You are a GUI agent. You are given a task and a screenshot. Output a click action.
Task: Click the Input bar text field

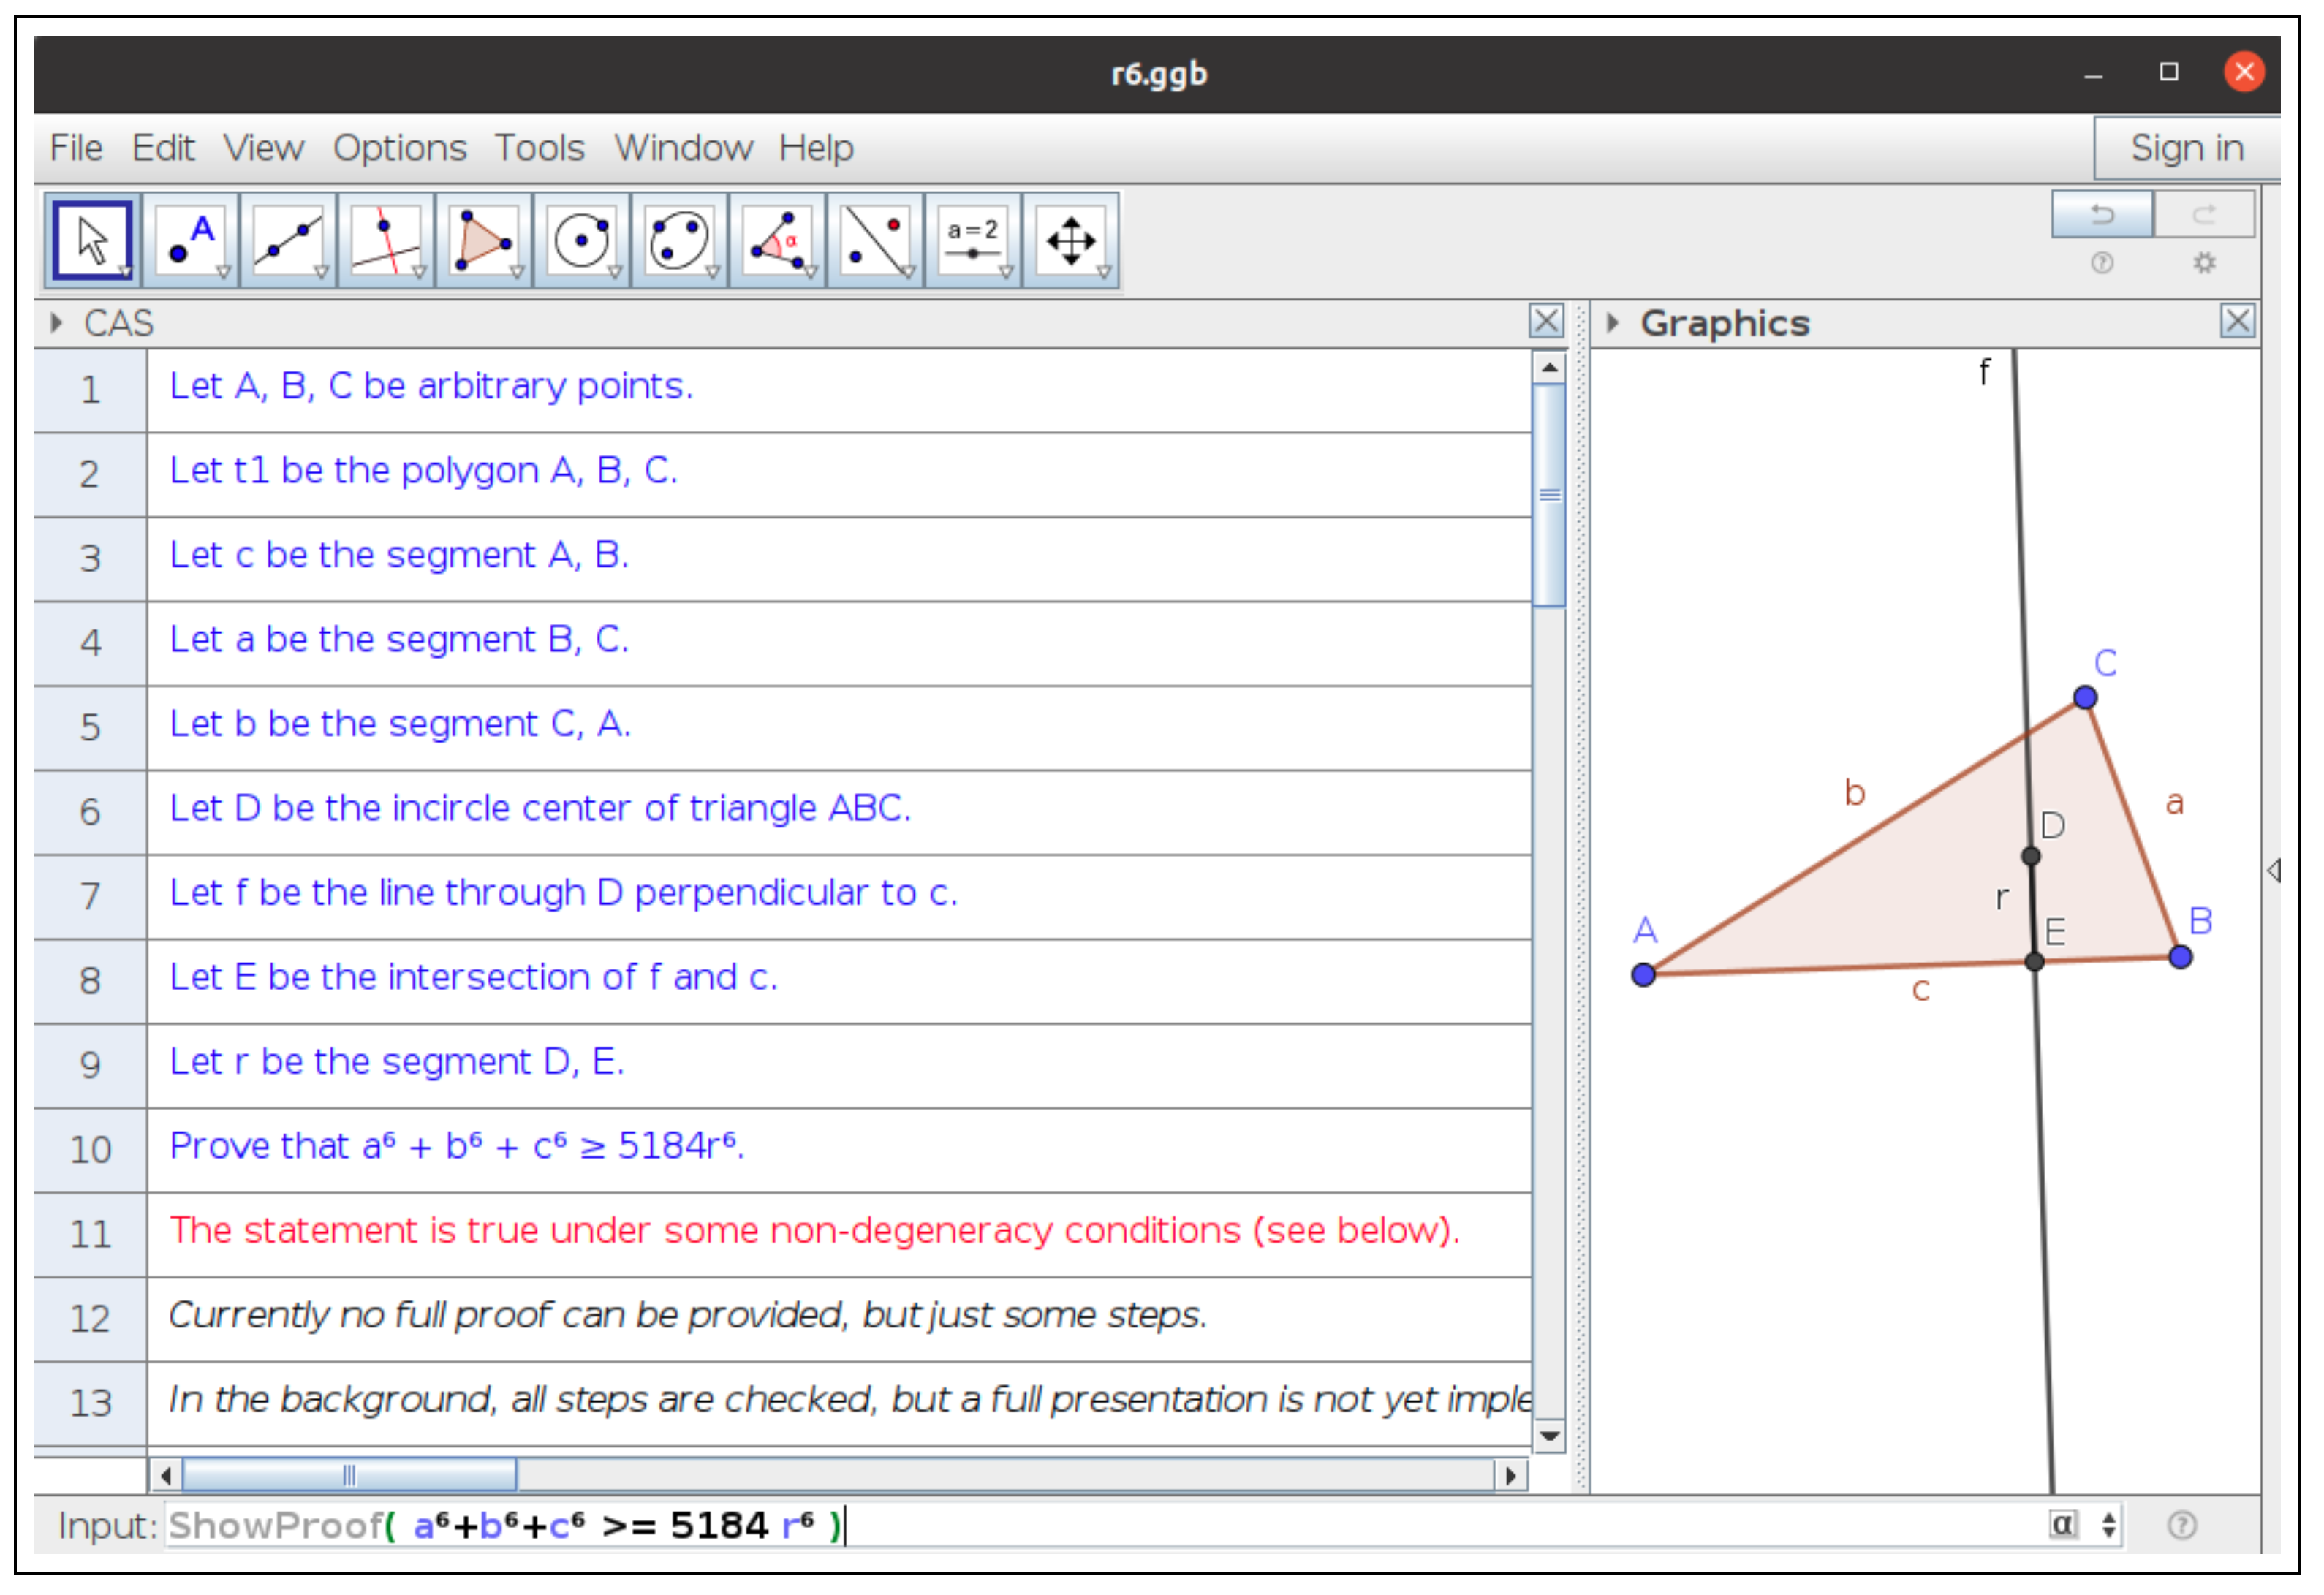coord(1100,1525)
